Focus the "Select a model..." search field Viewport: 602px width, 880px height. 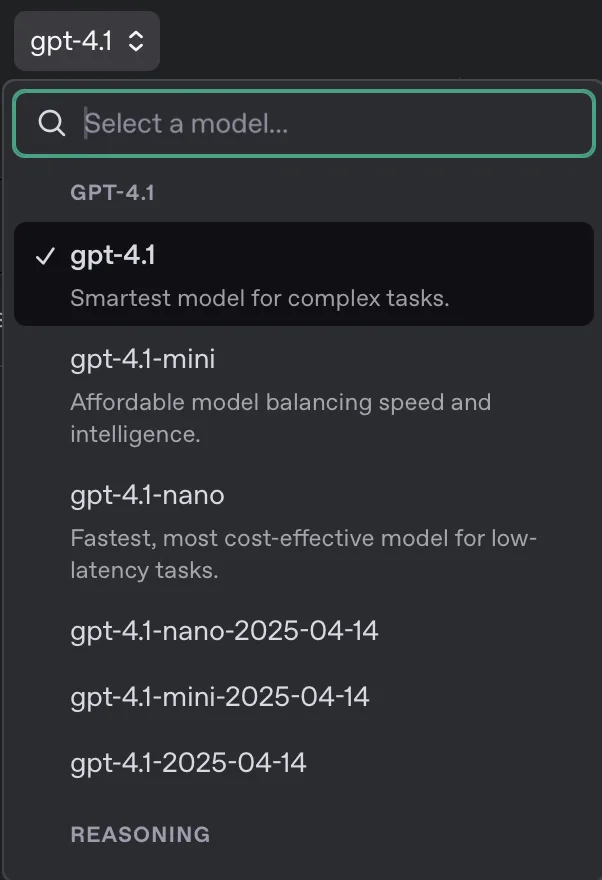click(304, 123)
